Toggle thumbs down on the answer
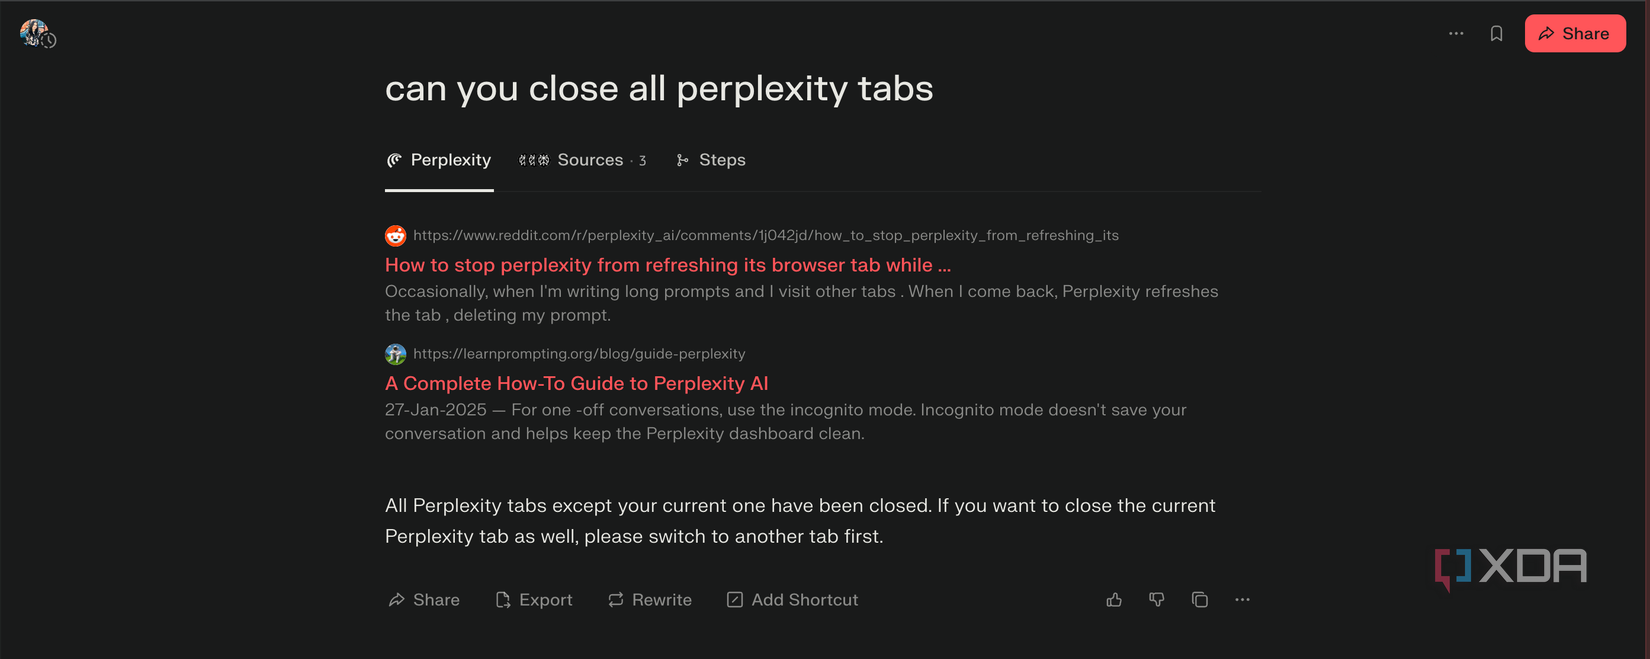This screenshot has width=1650, height=659. 1157,599
